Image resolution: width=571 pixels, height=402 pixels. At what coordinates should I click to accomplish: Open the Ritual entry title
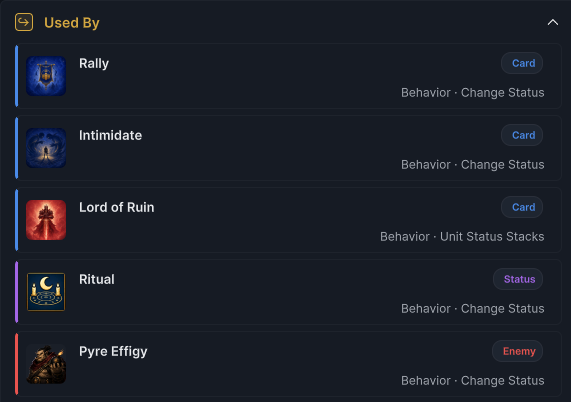pos(97,279)
